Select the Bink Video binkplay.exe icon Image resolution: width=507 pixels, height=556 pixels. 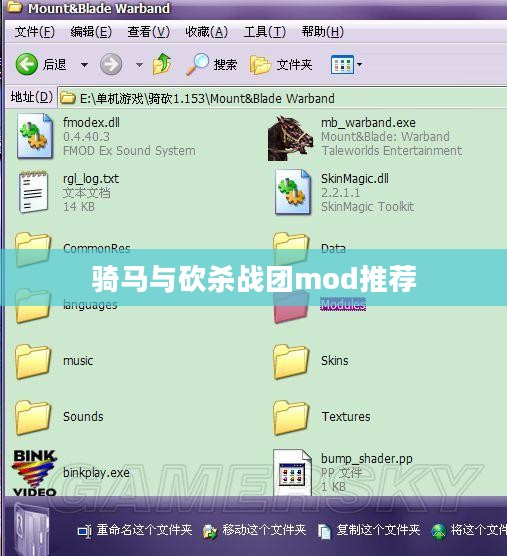tap(34, 473)
